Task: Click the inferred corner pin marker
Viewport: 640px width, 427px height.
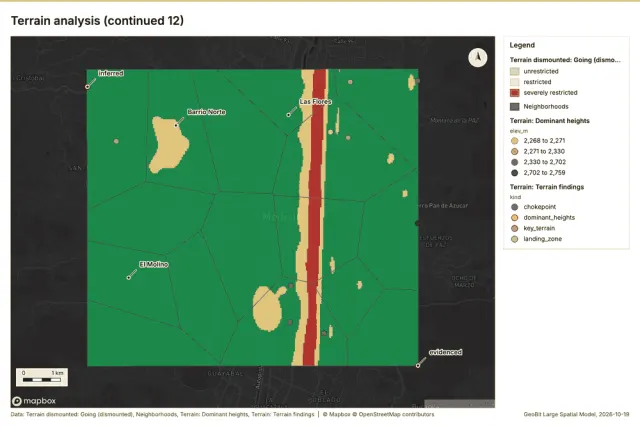Action: tap(87, 87)
